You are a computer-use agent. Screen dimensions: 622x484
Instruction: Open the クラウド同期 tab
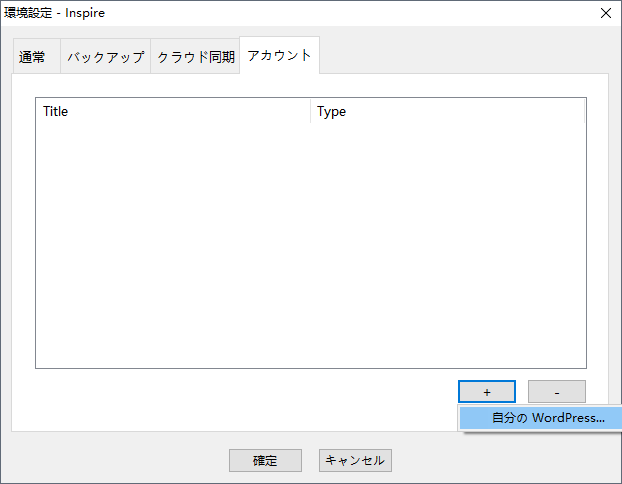(195, 56)
